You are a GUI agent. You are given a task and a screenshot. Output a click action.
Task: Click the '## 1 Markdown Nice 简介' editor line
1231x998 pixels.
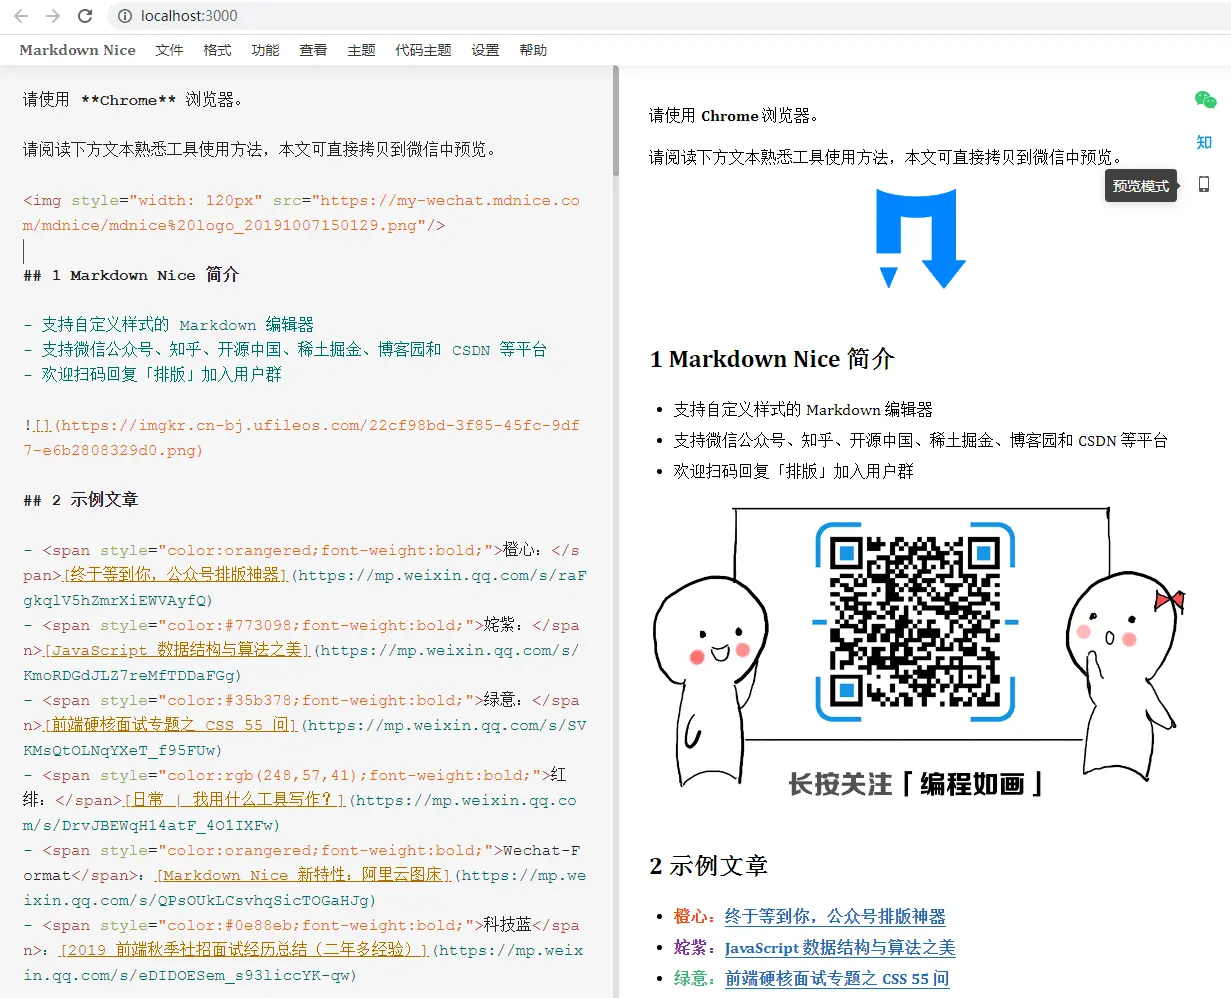click(131, 275)
